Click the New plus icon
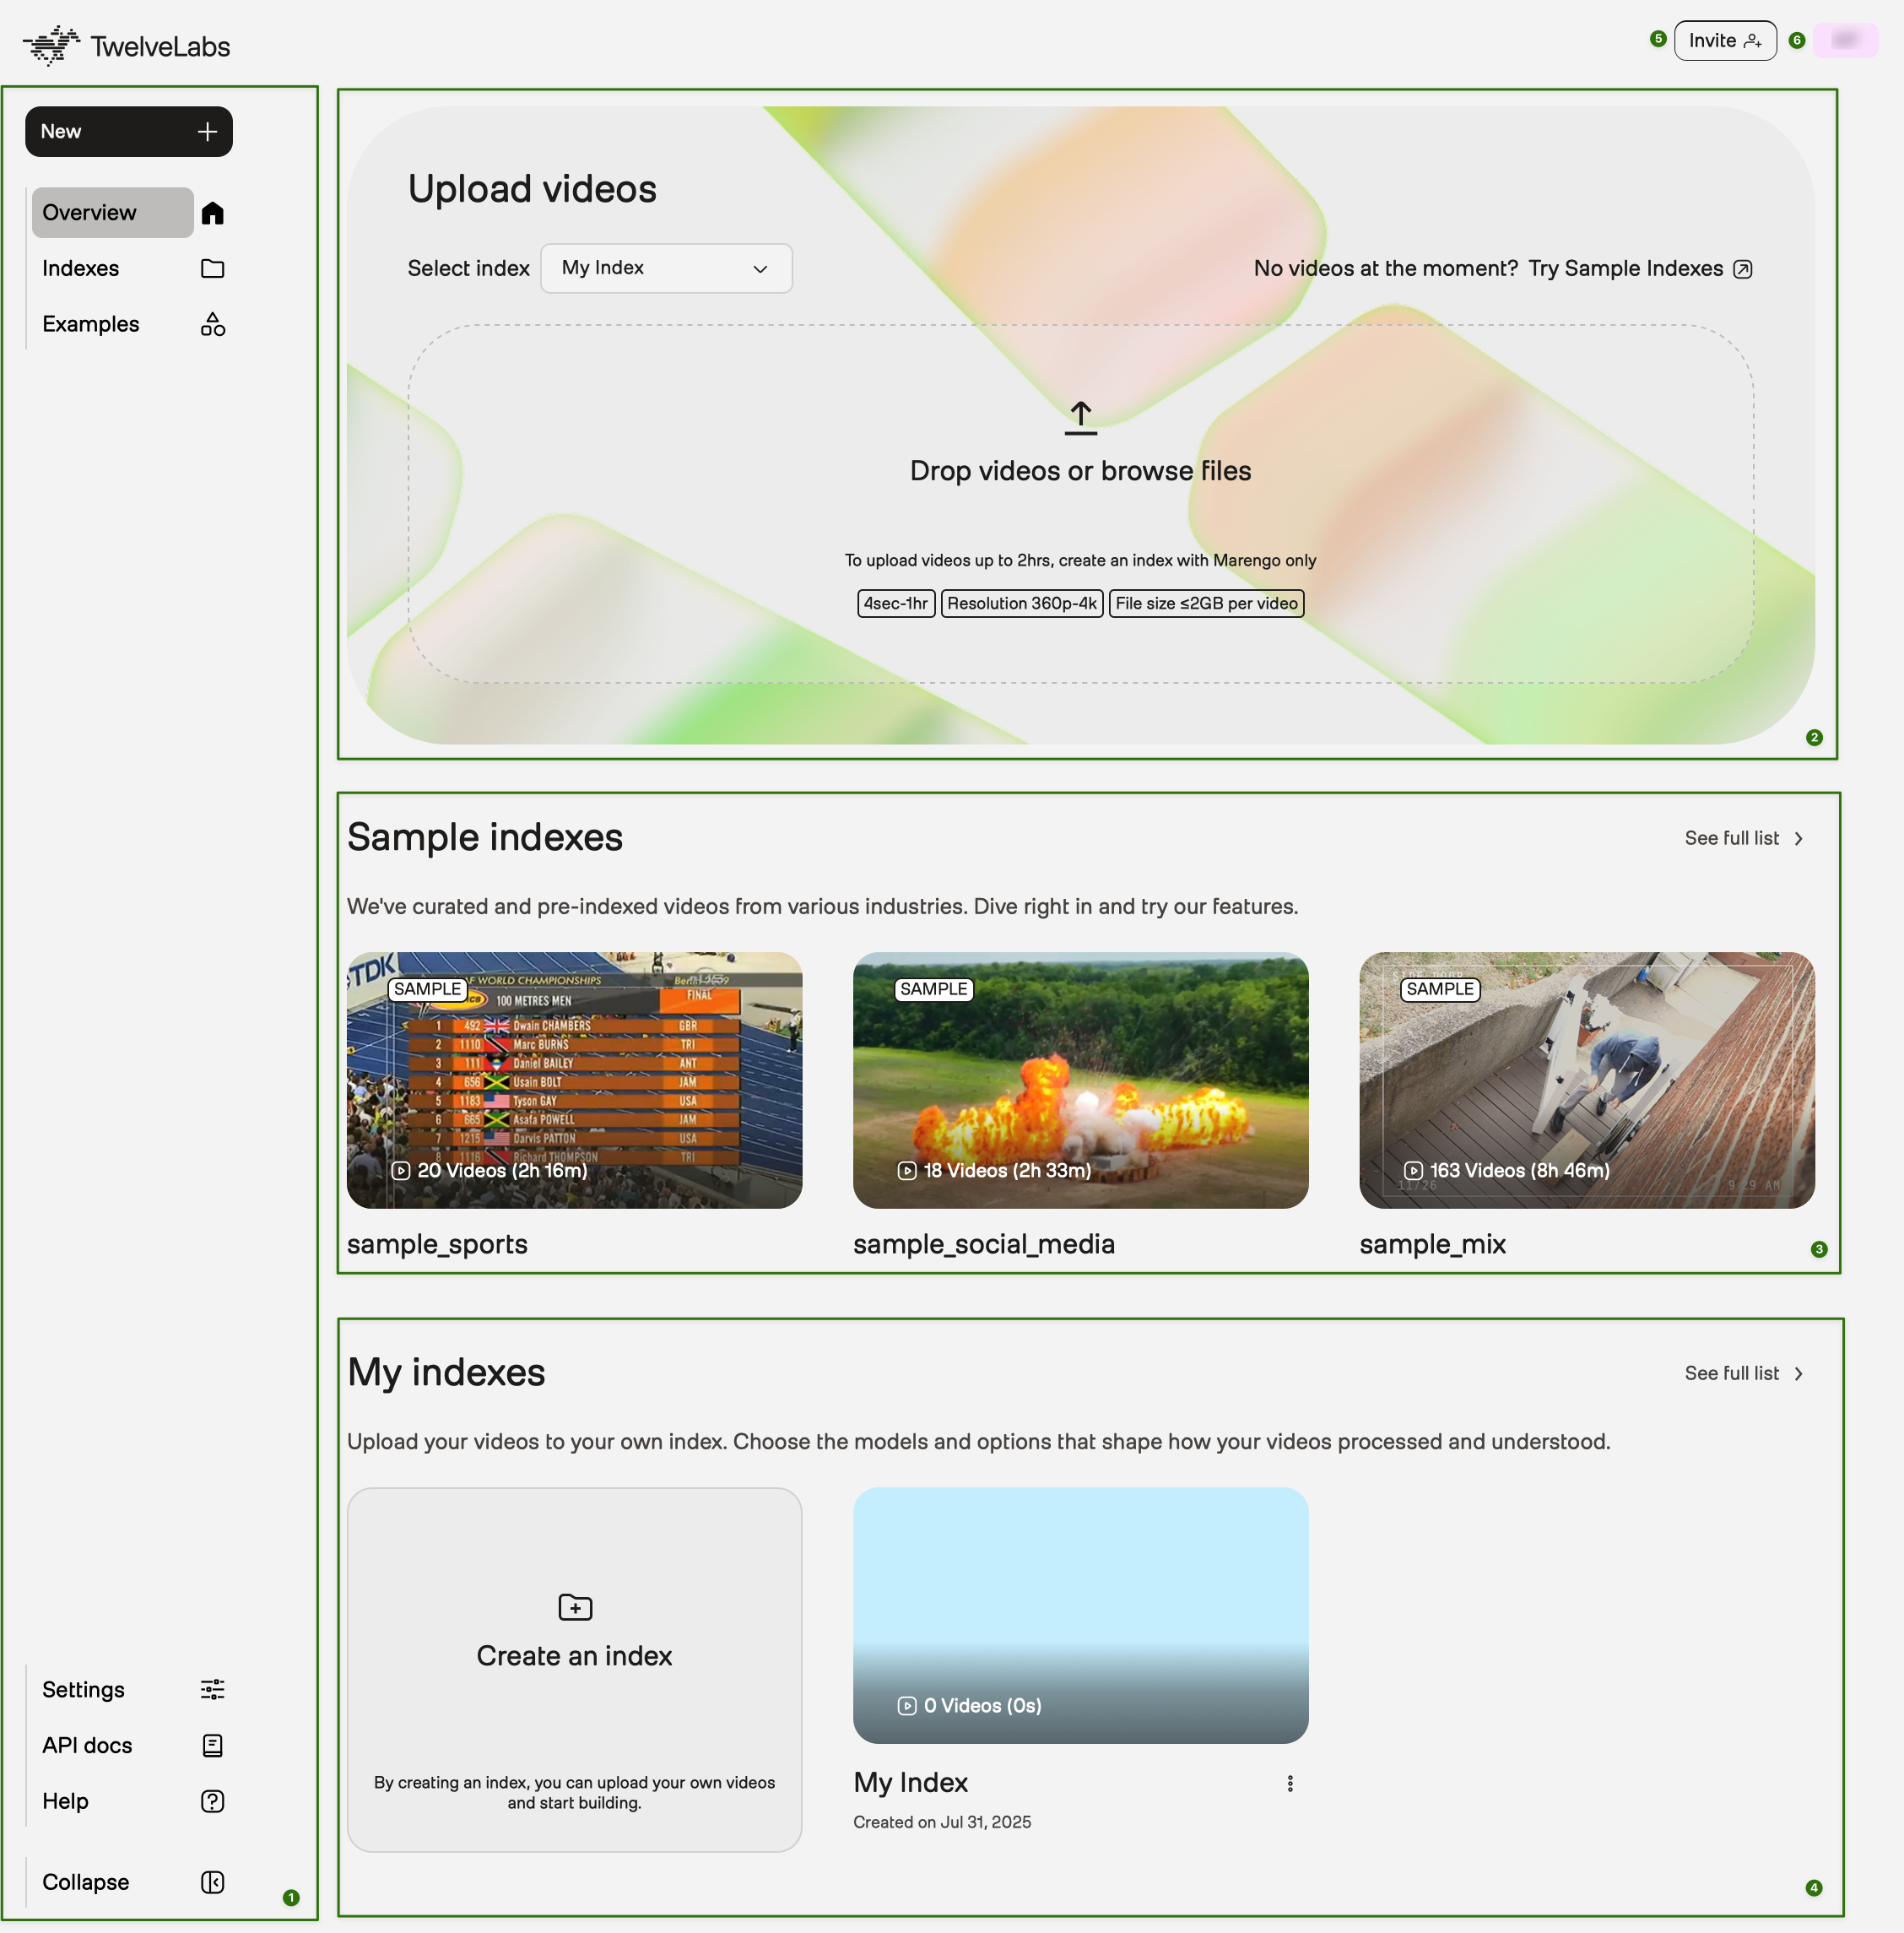Image resolution: width=1904 pixels, height=1933 pixels. (x=207, y=131)
